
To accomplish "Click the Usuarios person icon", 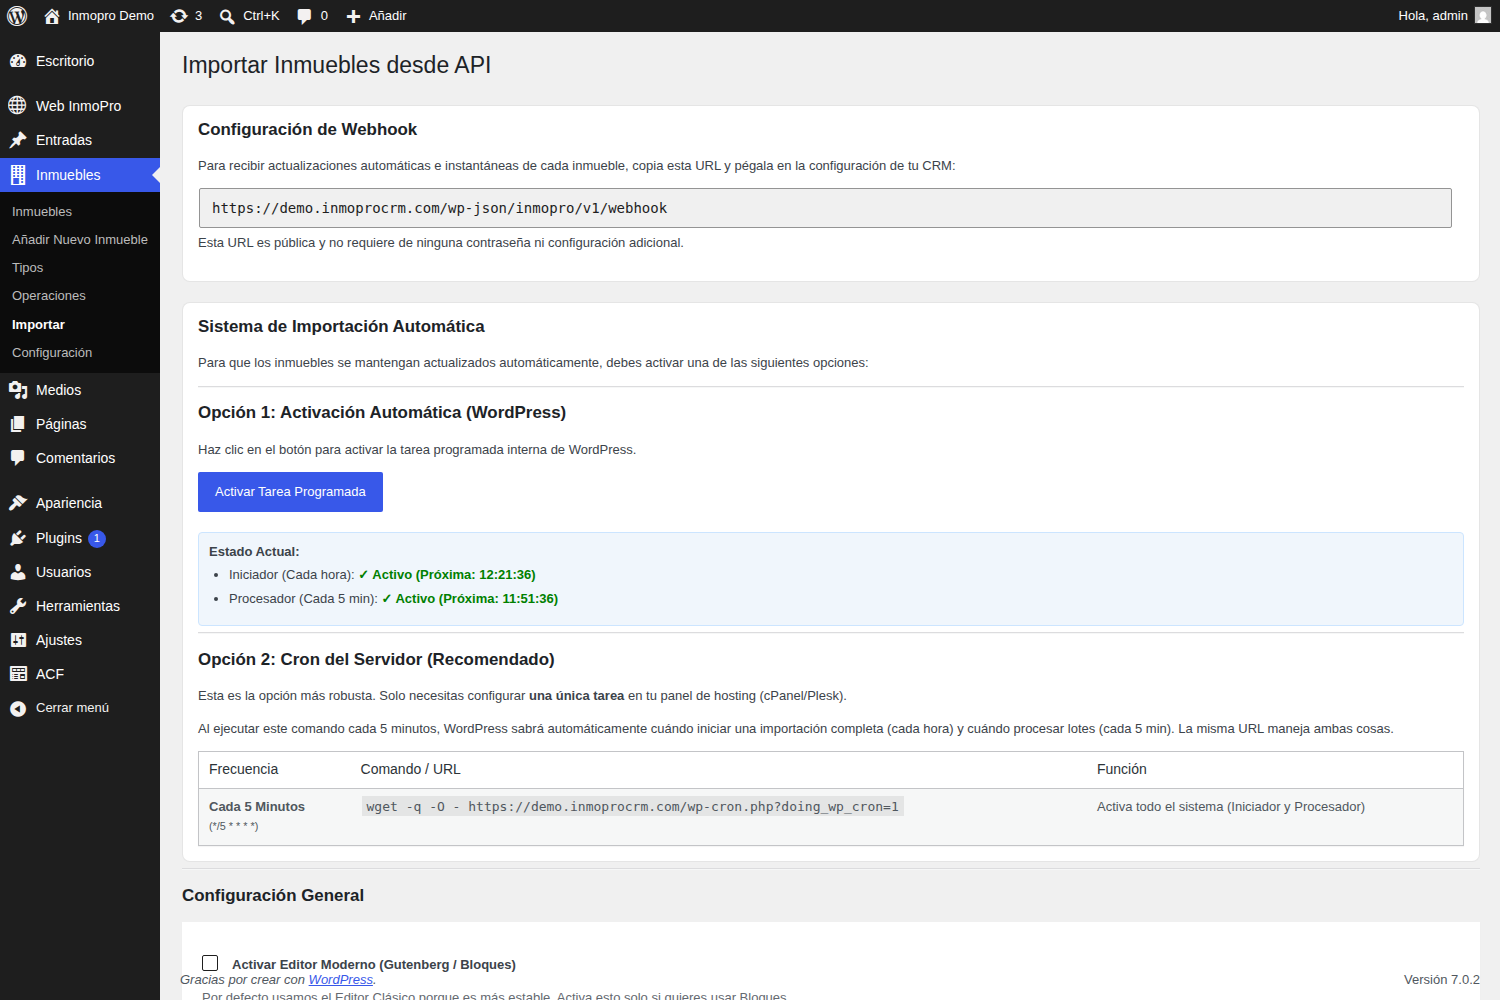I will 18,572.
